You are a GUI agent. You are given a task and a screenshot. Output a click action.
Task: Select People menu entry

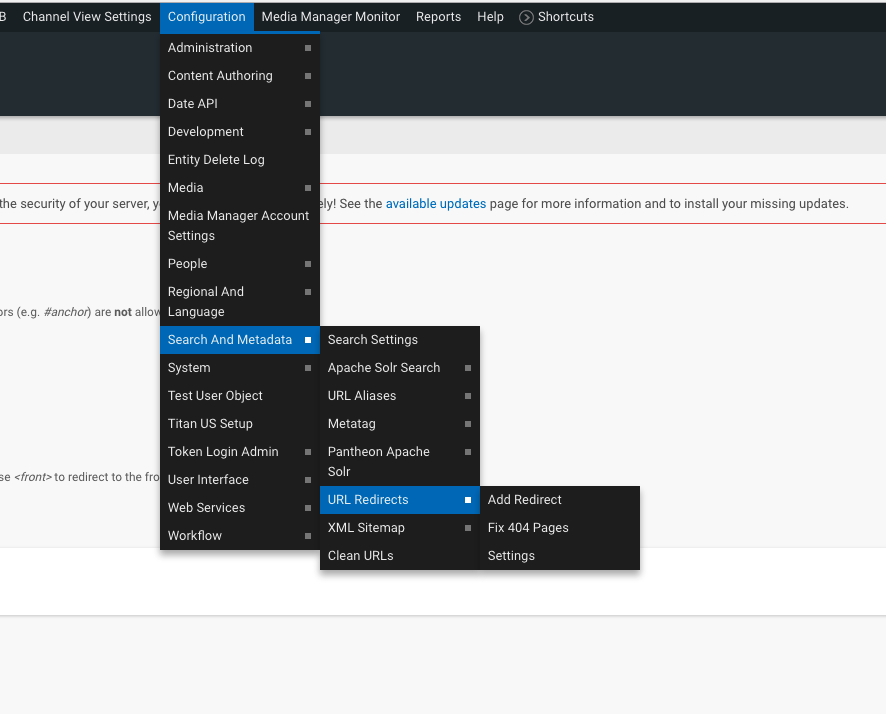click(240, 264)
